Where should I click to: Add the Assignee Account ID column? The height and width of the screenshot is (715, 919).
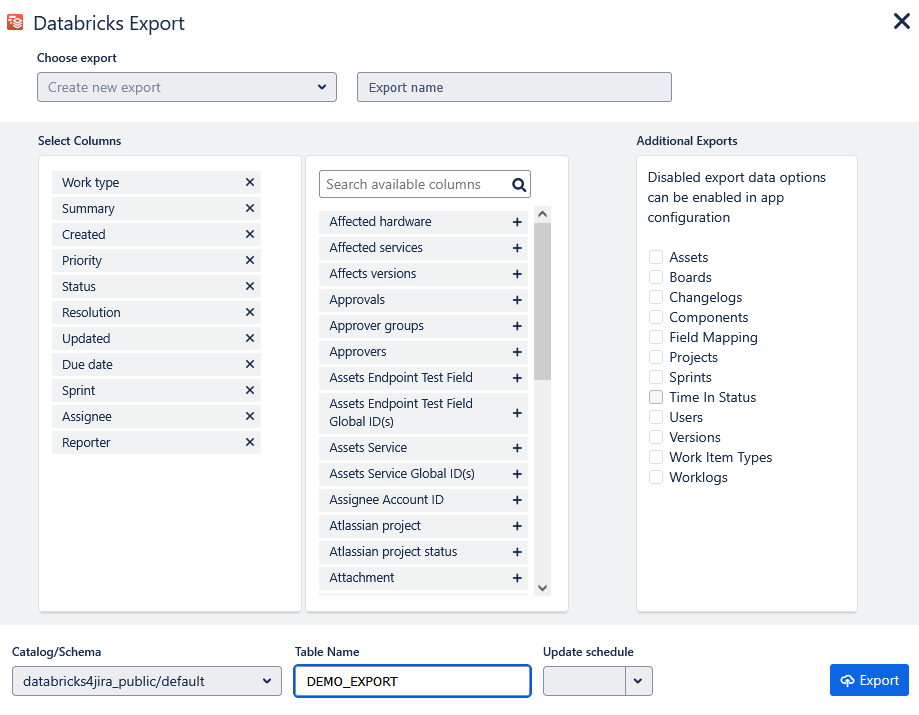(x=517, y=500)
